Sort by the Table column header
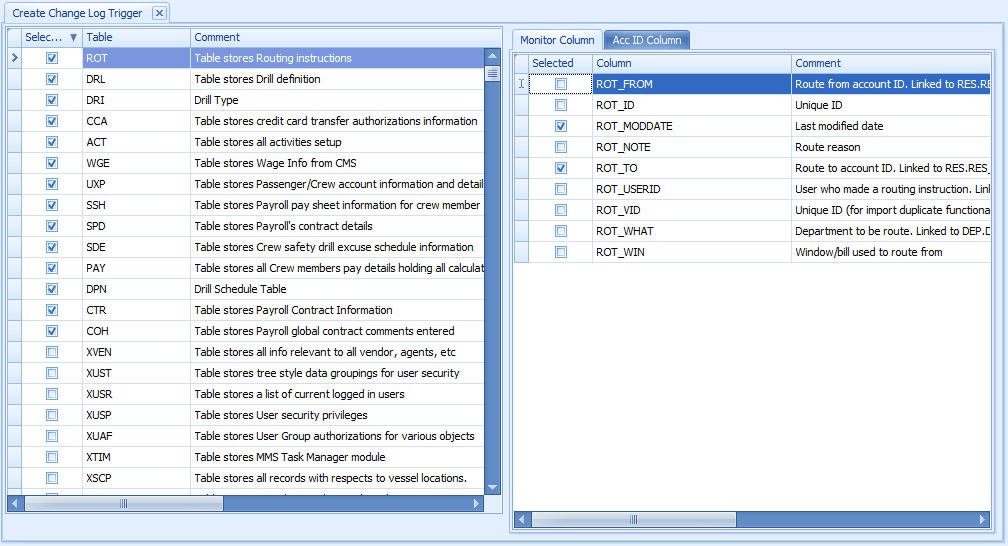 pyautogui.click(x=136, y=37)
